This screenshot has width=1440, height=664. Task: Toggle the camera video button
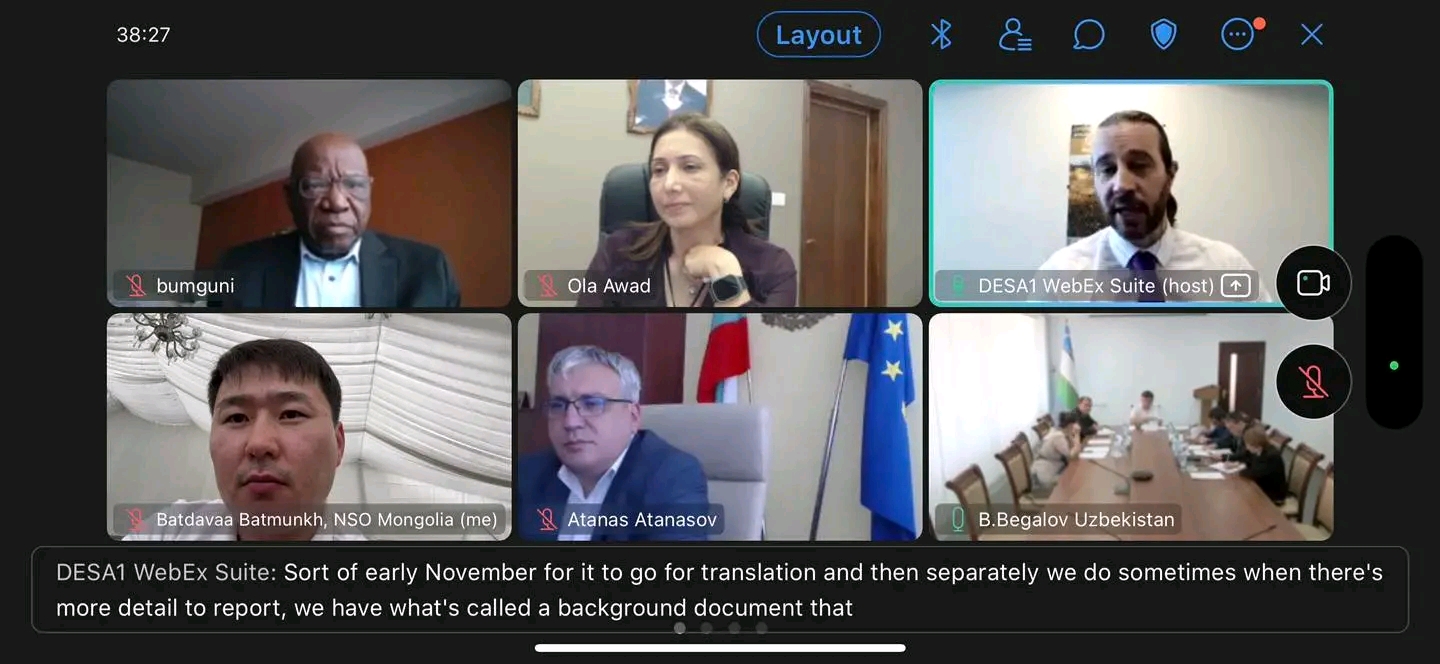coord(1313,283)
